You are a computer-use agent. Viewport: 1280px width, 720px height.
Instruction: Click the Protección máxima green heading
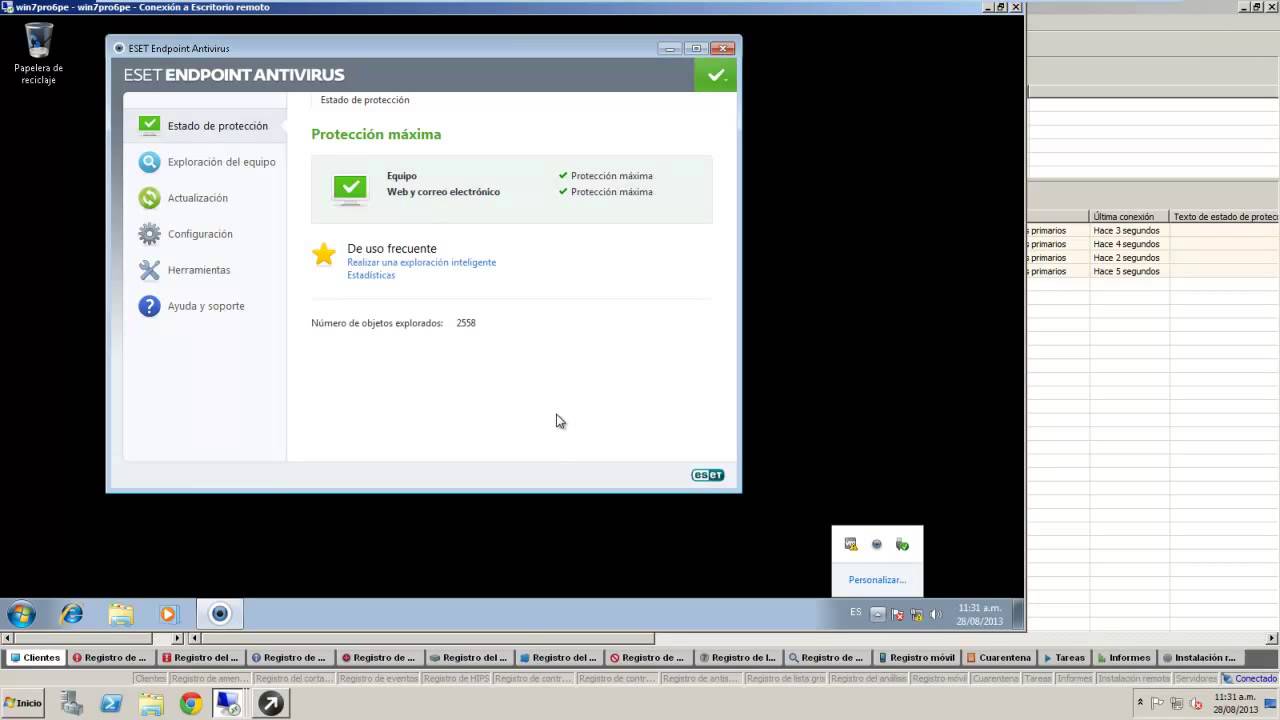[x=376, y=134]
